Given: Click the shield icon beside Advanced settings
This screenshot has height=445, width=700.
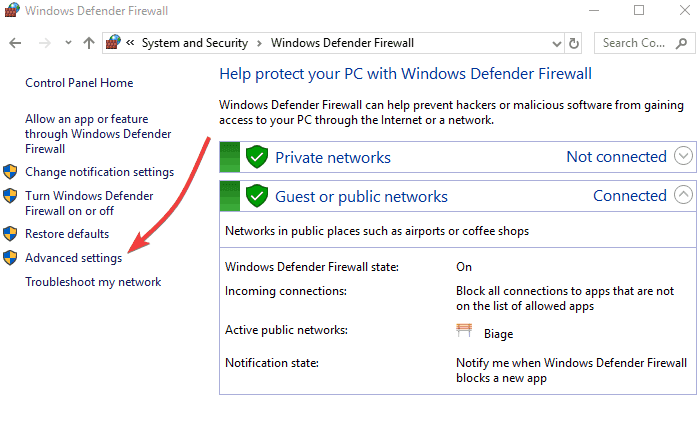Looking at the screenshot, I should (11, 258).
